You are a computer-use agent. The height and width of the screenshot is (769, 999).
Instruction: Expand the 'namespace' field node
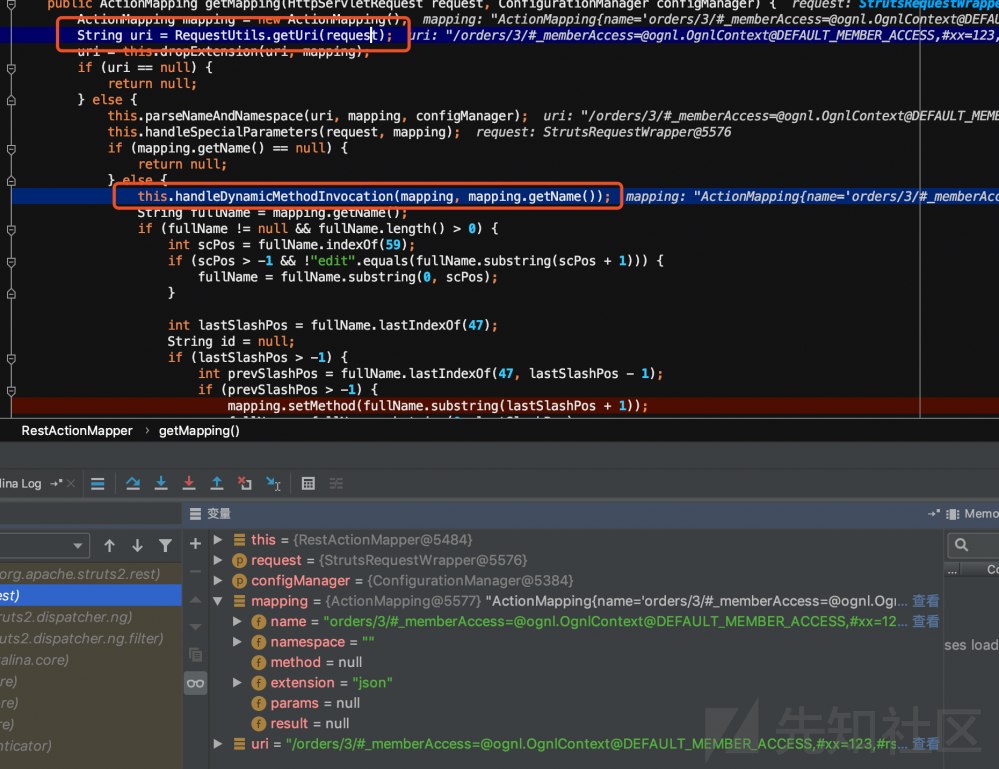point(237,642)
